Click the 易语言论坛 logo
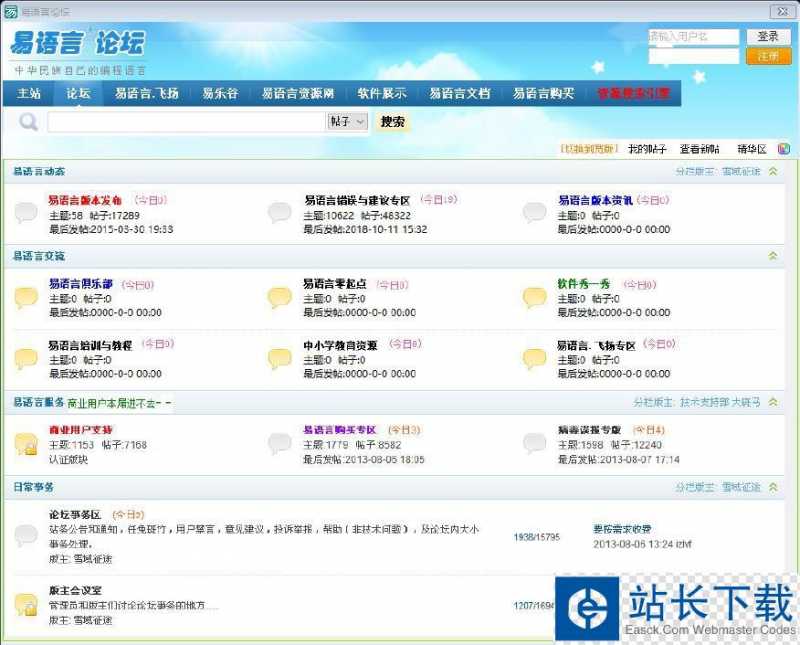Screen dimensions: 800x645 pos(78,43)
